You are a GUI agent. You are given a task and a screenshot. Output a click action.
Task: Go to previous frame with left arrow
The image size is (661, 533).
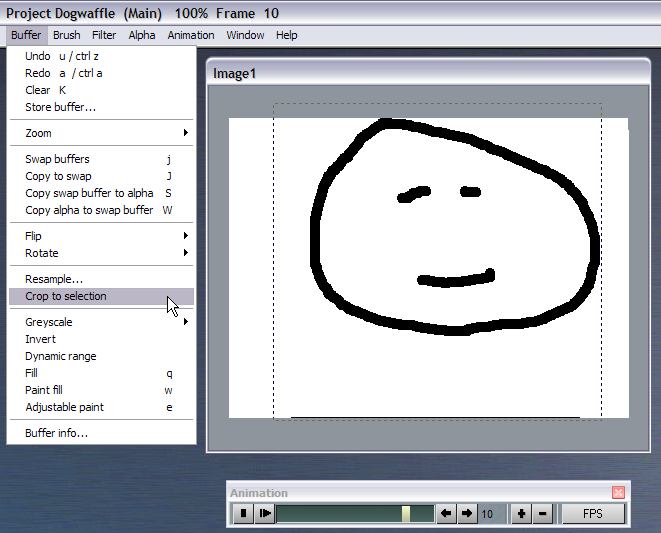point(447,514)
